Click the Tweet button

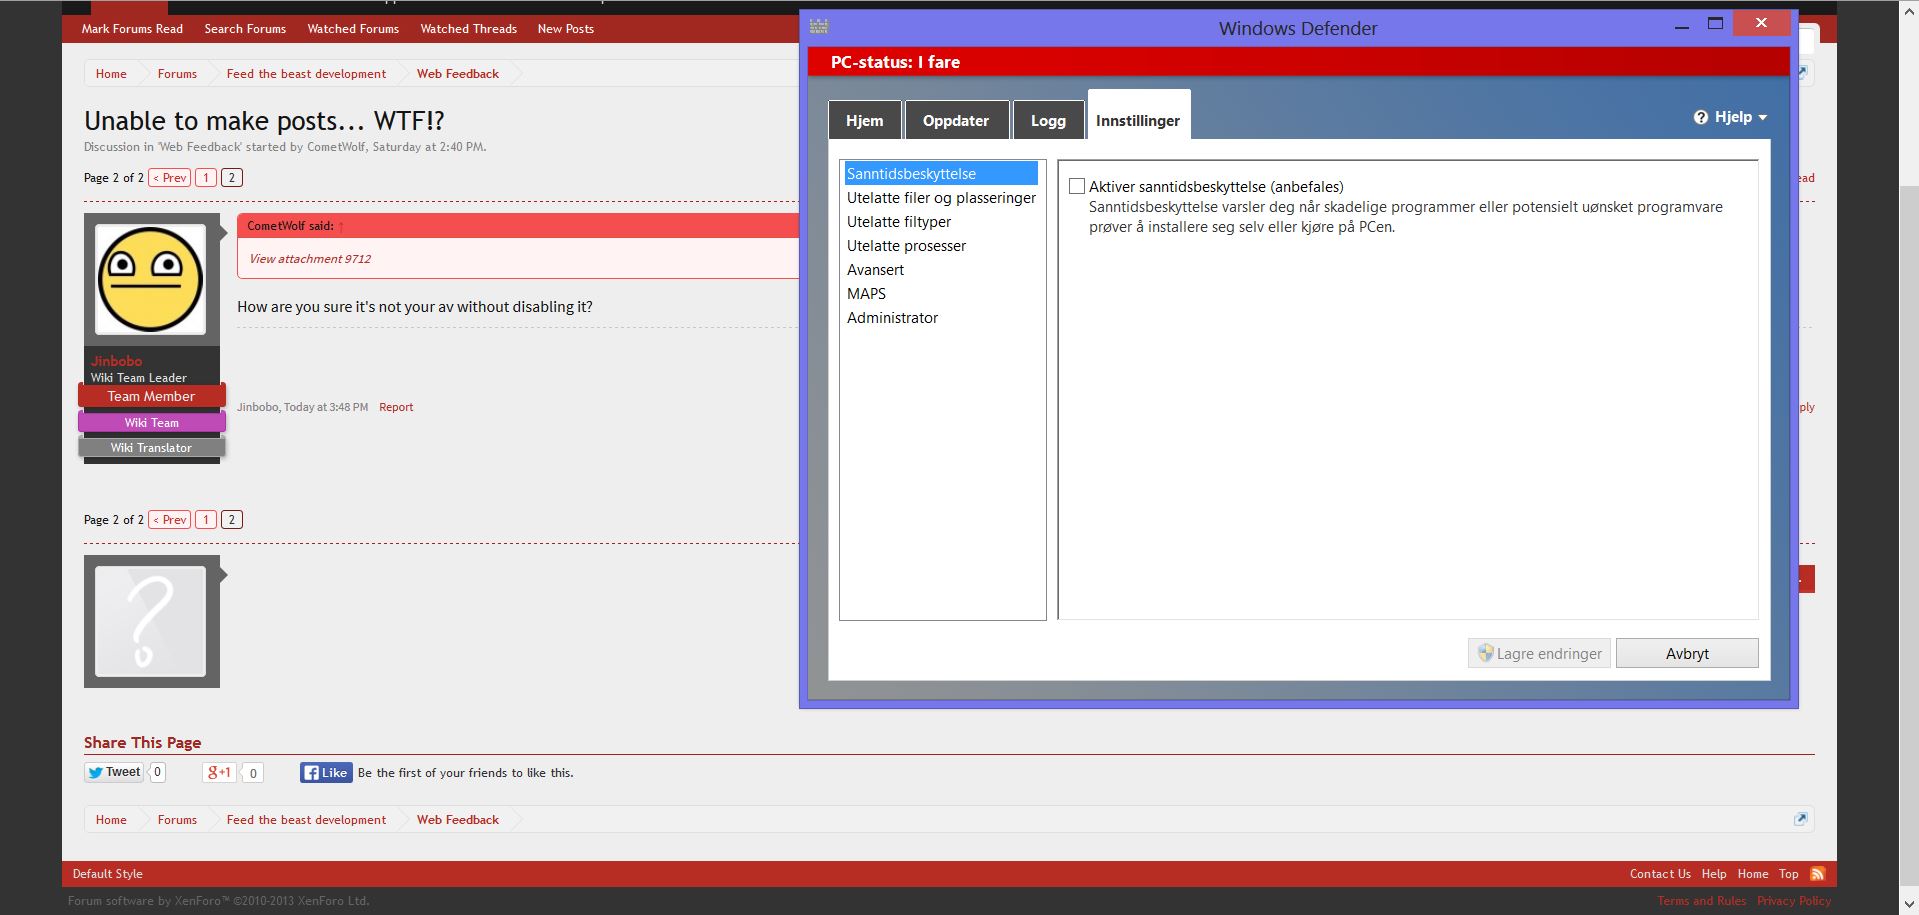click(x=114, y=772)
